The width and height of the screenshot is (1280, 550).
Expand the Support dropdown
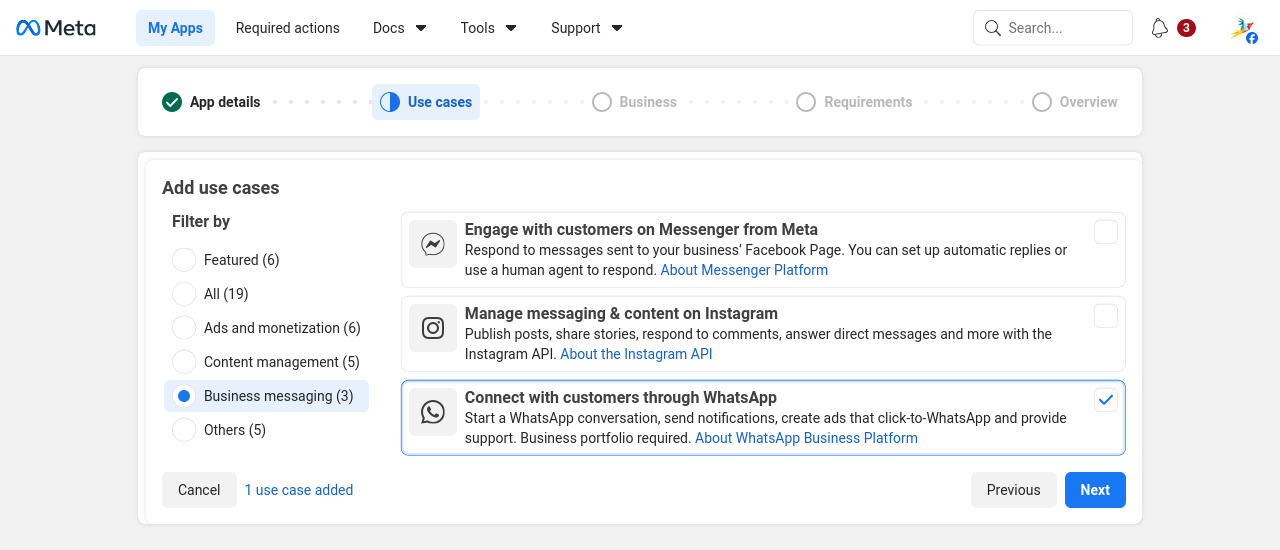coord(587,28)
